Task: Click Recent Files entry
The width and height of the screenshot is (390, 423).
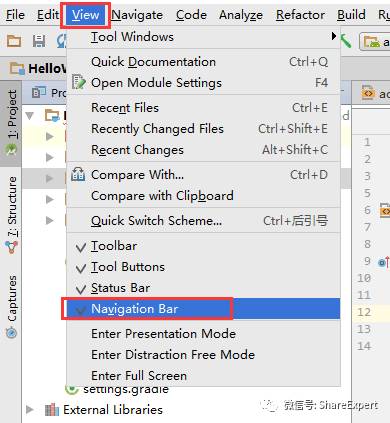Action: 203,108
